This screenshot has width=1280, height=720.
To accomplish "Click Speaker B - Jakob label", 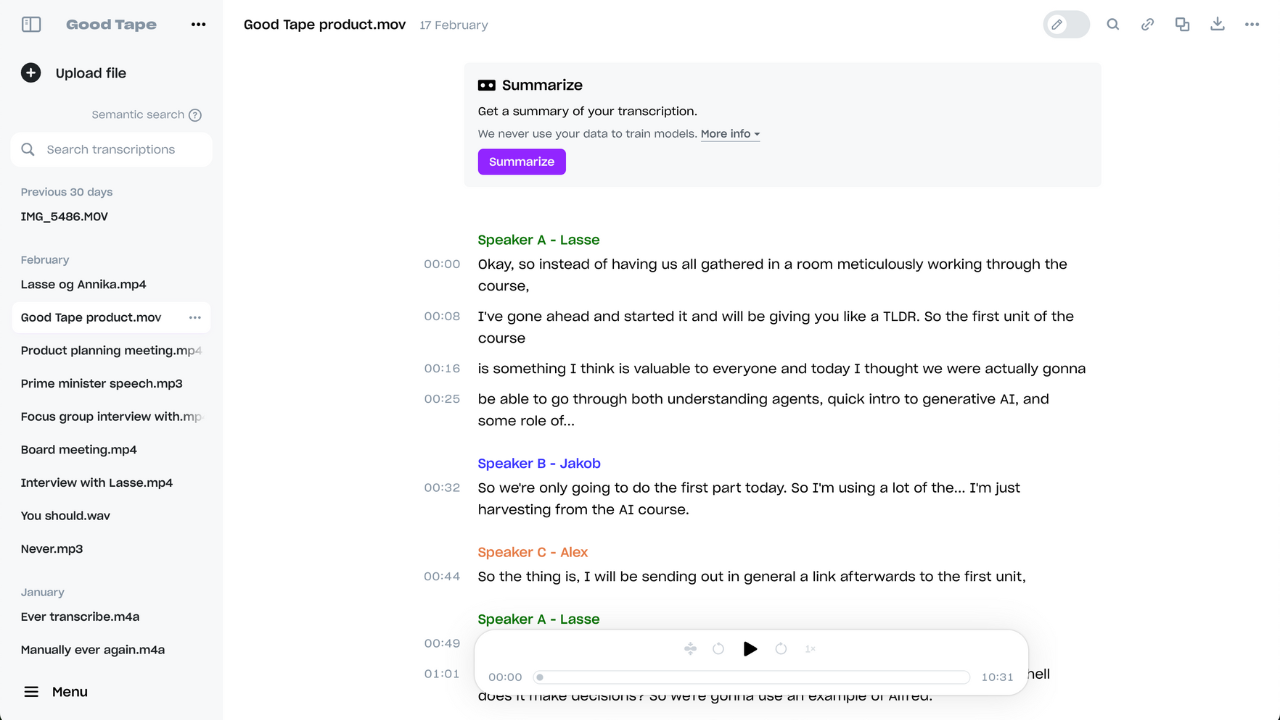I will 539,464.
